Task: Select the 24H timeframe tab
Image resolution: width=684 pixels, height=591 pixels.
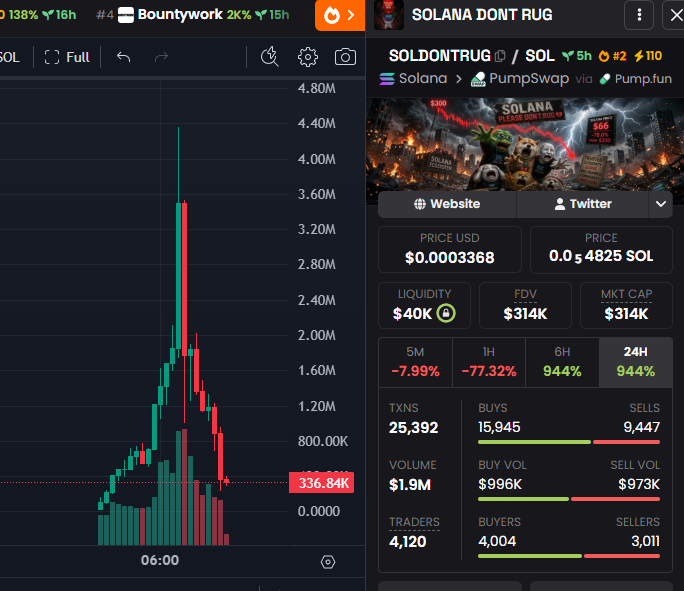Action: click(636, 362)
